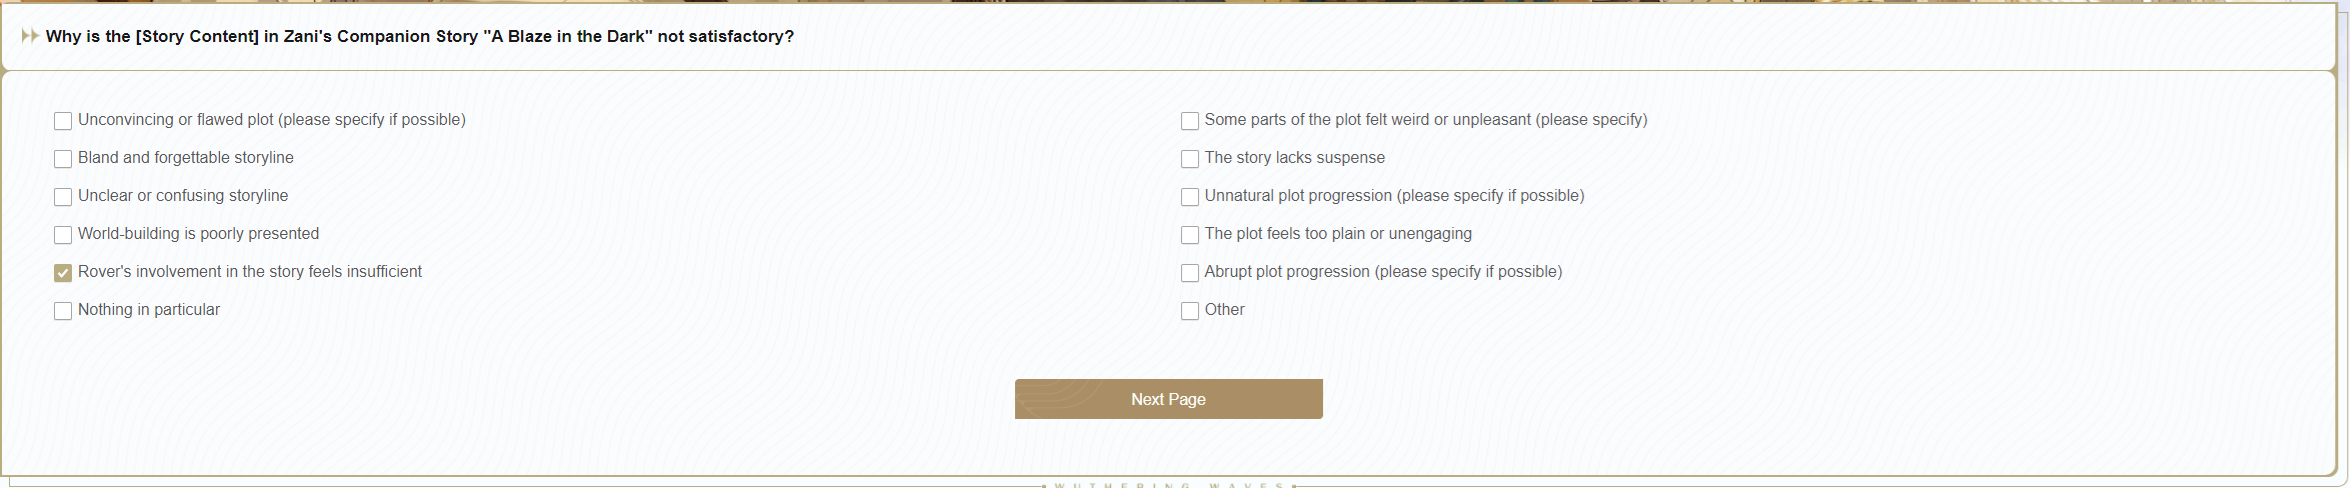Click the "Other" label text

[x=1224, y=310]
